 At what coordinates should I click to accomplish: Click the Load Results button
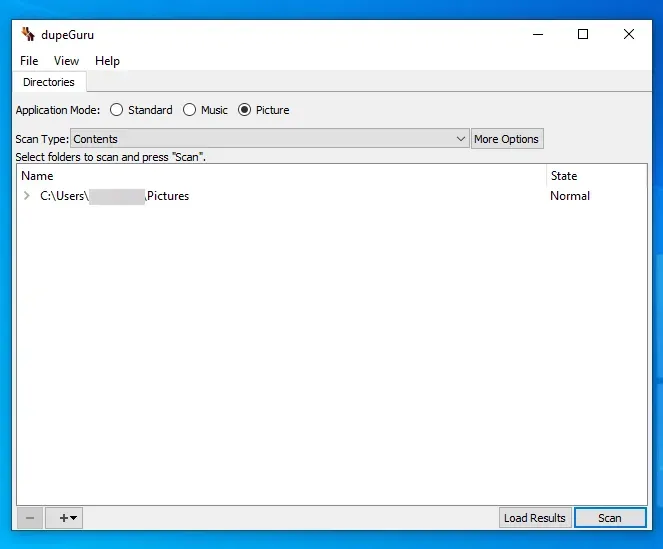click(x=535, y=518)
